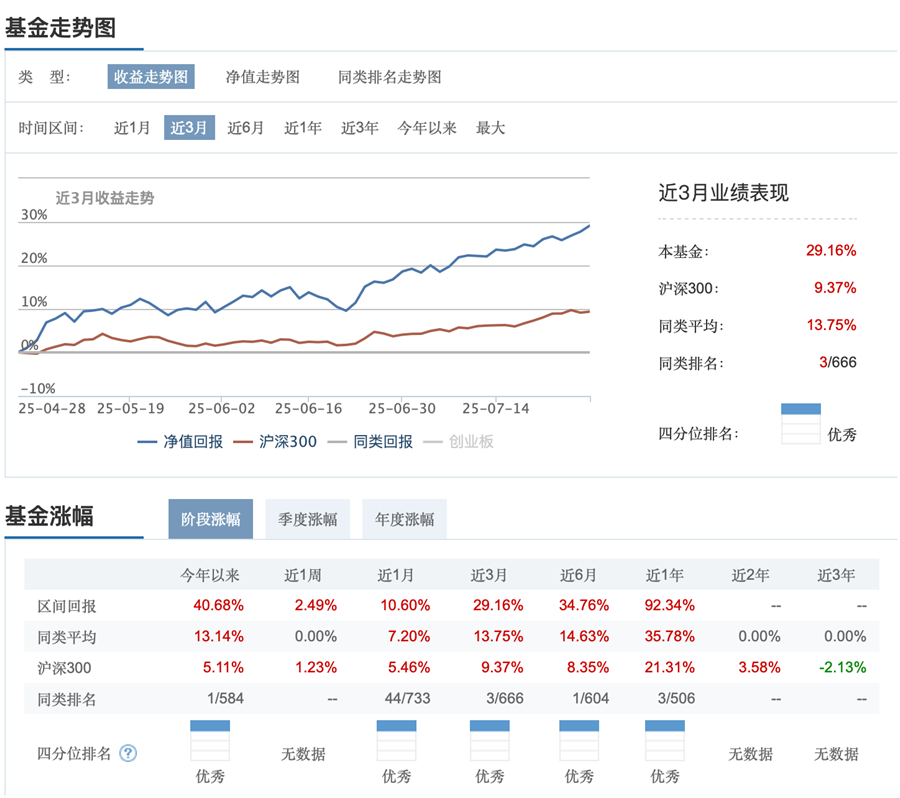Click the question mark help icon beside 四分位排名
This screenshot has width=900, height=798.
click(127, 753)
